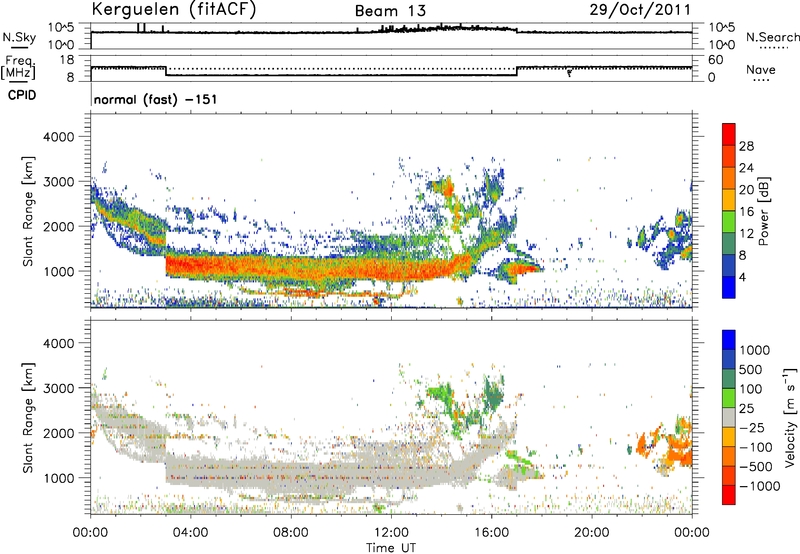Select the "Beam 13" header text

(390, 11)
